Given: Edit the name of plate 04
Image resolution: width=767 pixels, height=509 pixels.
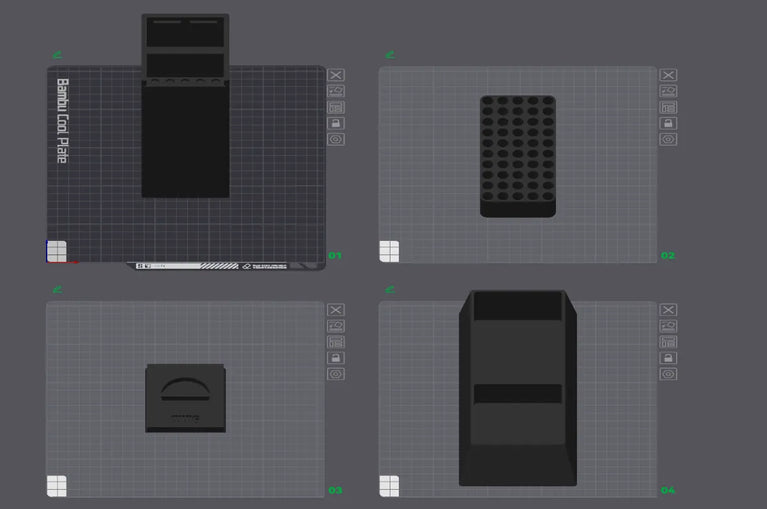Looking at the screenshot, I should (390, 289).
